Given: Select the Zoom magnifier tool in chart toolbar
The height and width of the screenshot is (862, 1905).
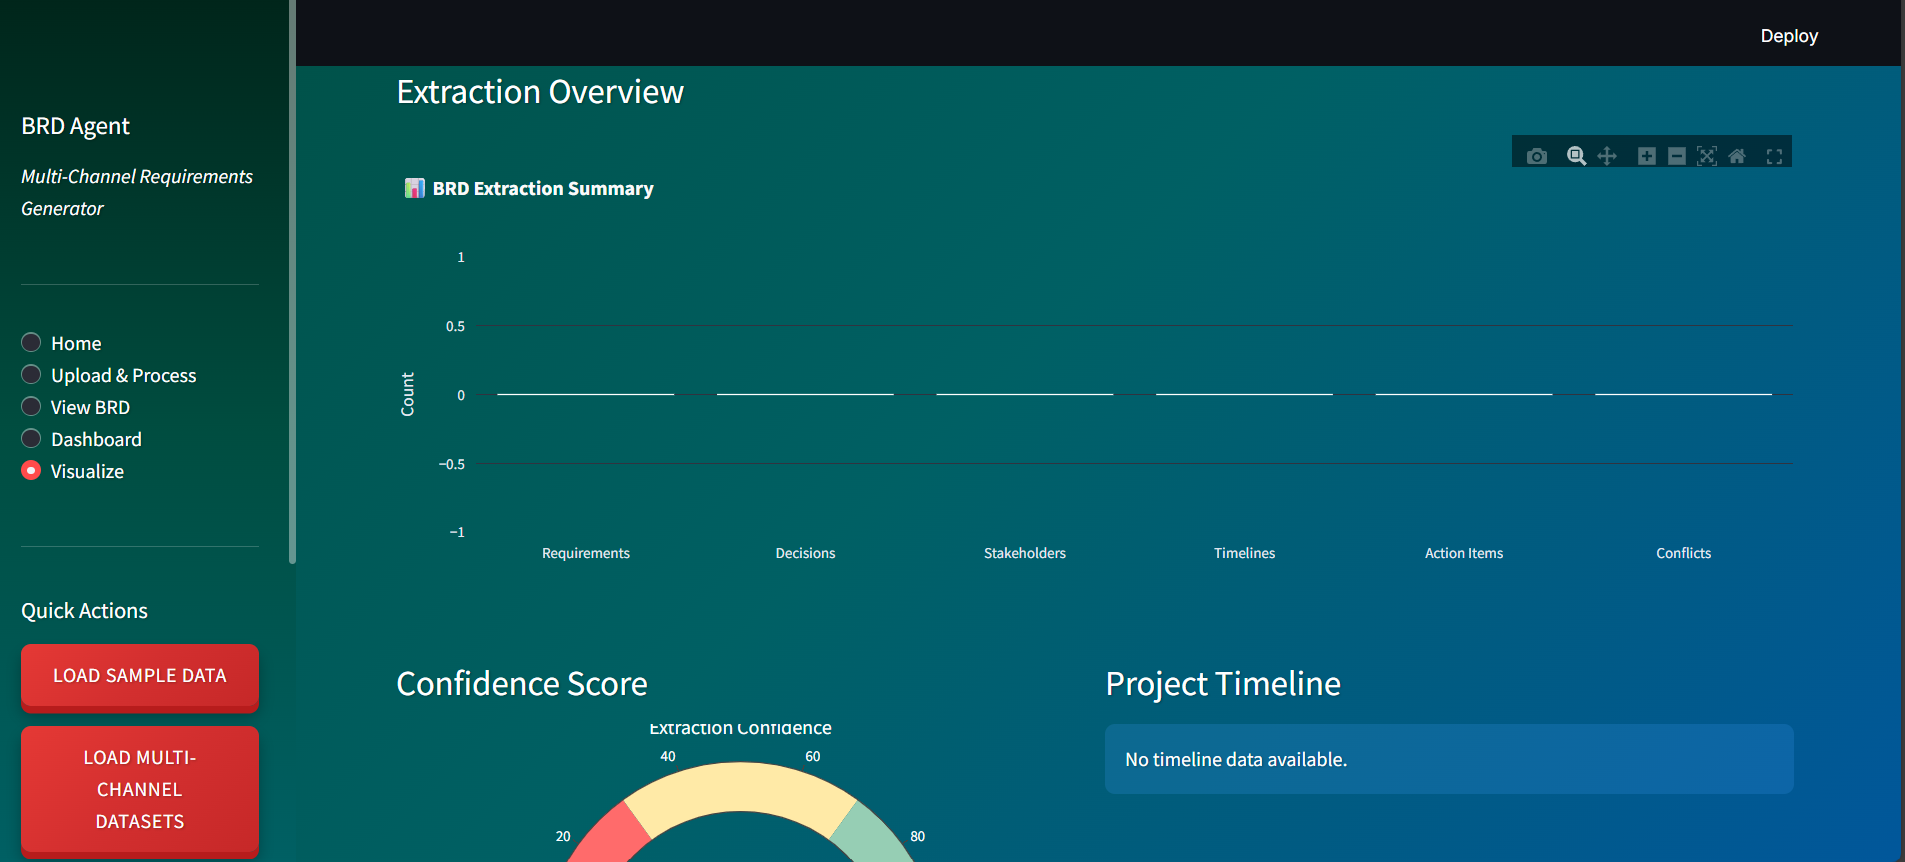Looking at the screenshot, I should (1576, 156).
